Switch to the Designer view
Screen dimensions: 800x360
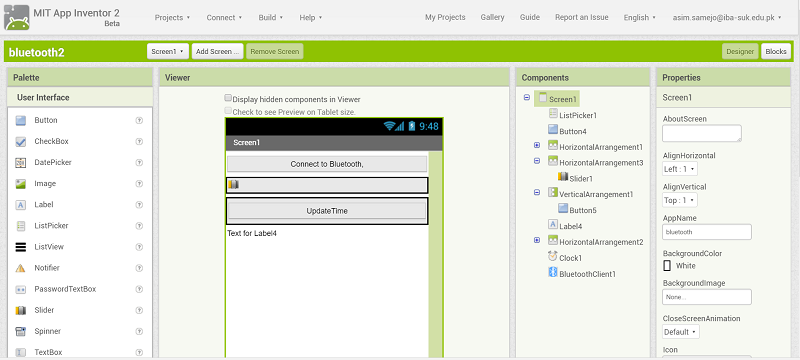[740, 52]
